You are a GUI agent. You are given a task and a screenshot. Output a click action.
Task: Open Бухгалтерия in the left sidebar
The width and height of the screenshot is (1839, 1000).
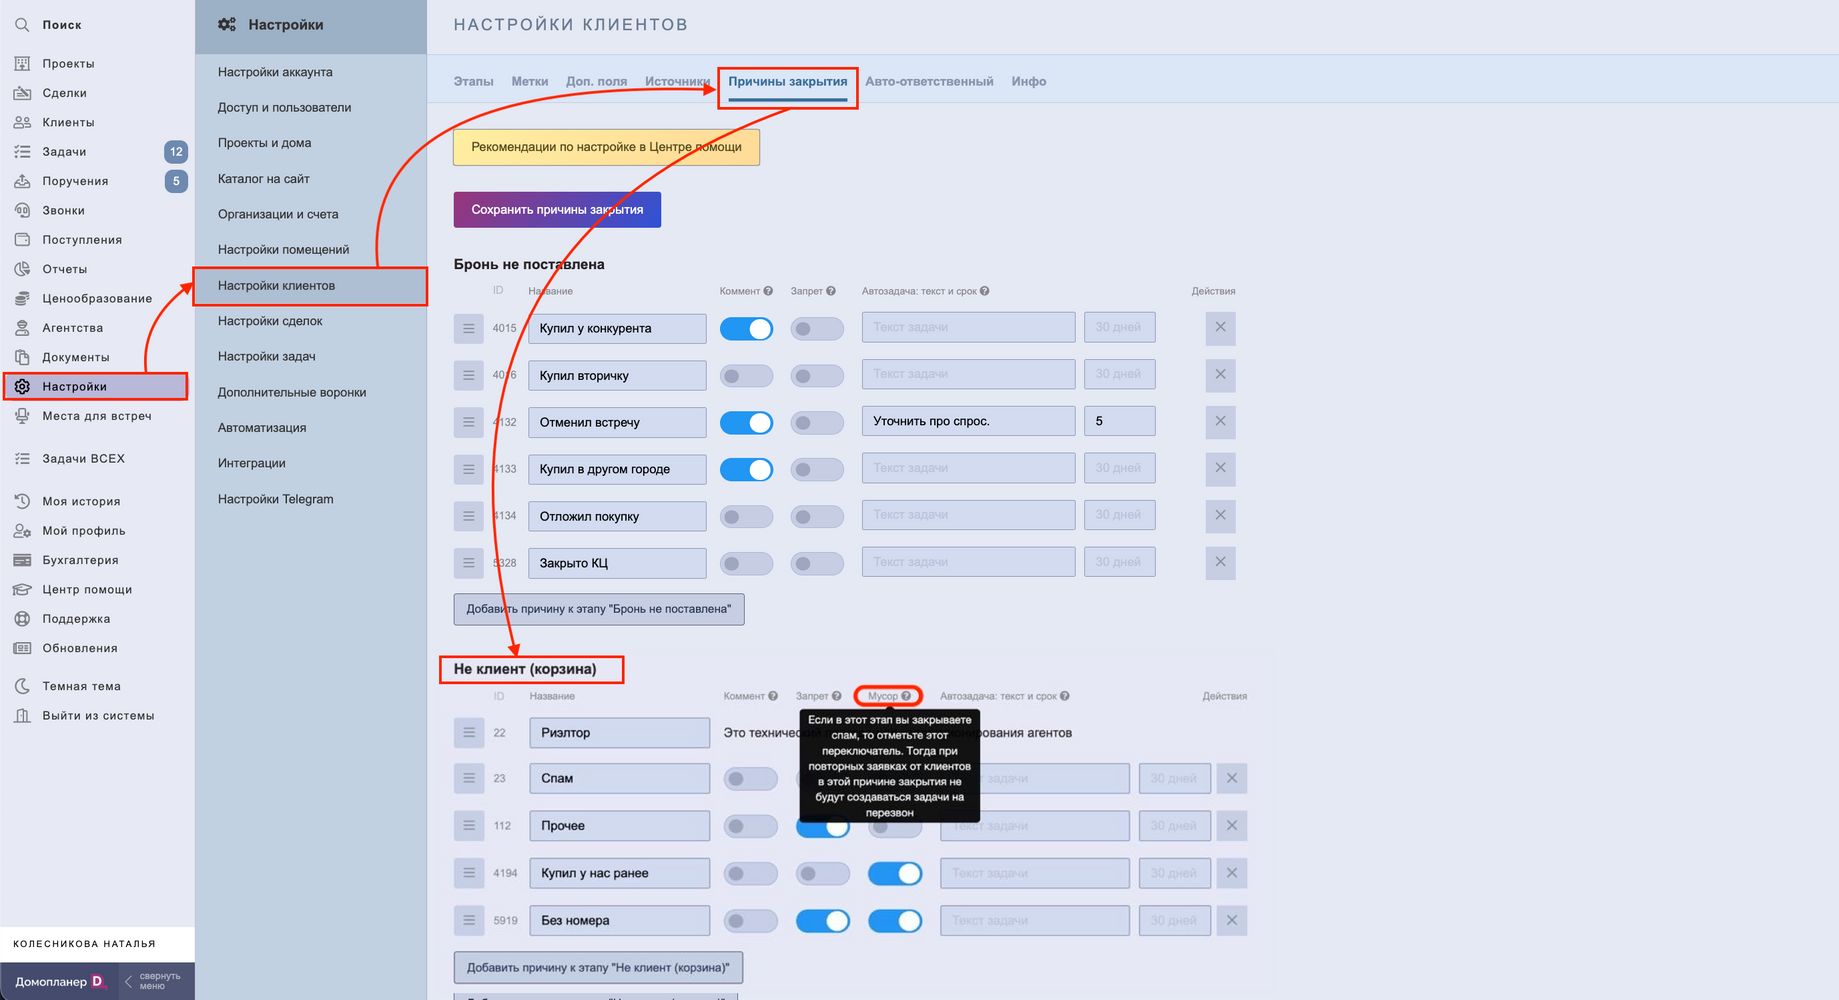(x=80, y=560)
